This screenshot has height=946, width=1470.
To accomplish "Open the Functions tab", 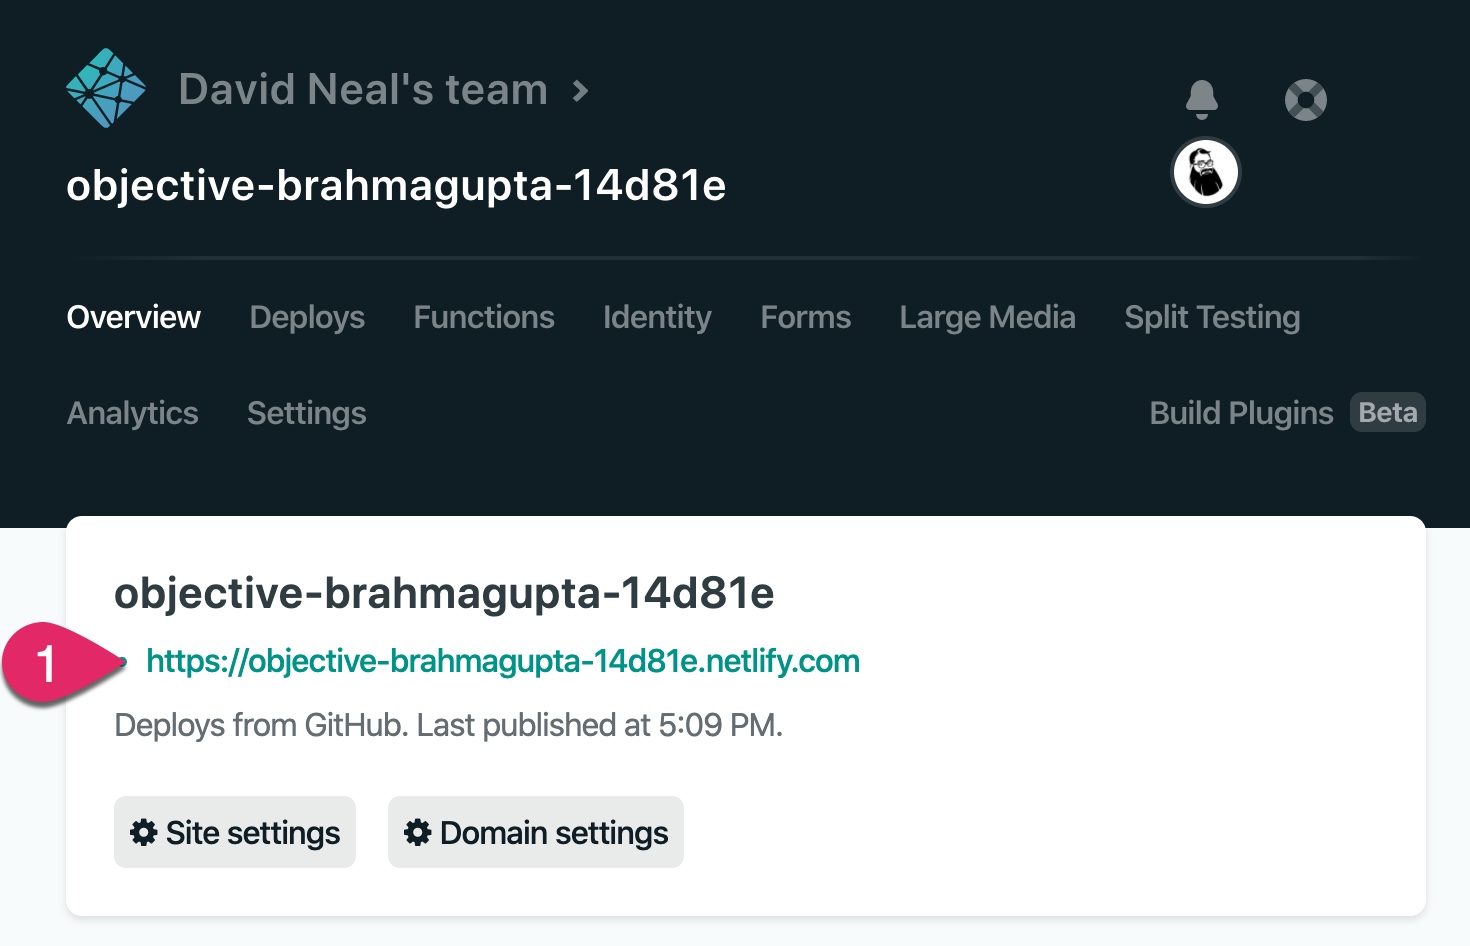I will point(484,317).
